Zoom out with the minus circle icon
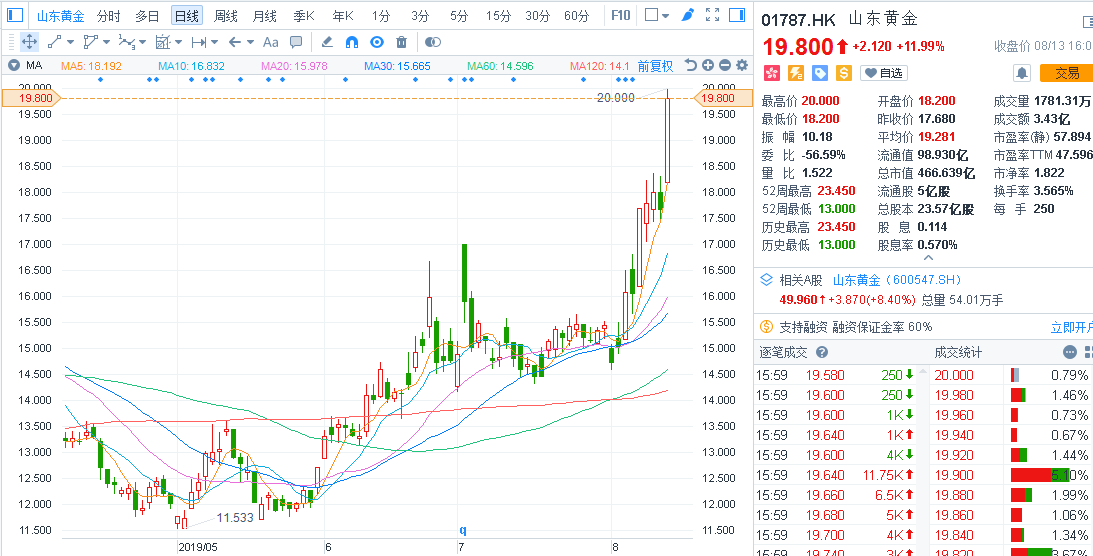 pyautogui.click(x=724, y=65)
